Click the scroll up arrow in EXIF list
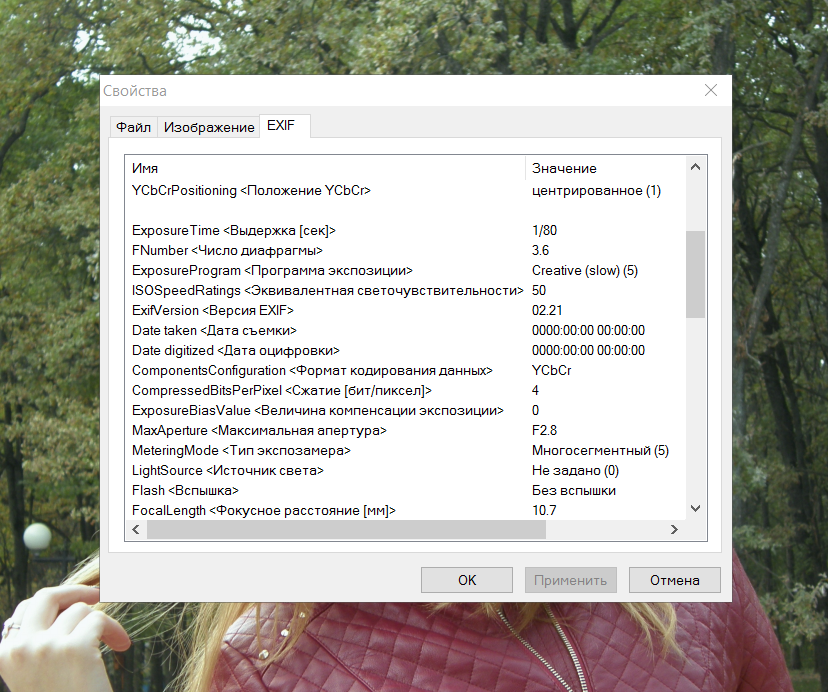 pyautogui.click(x=695, y=167)
